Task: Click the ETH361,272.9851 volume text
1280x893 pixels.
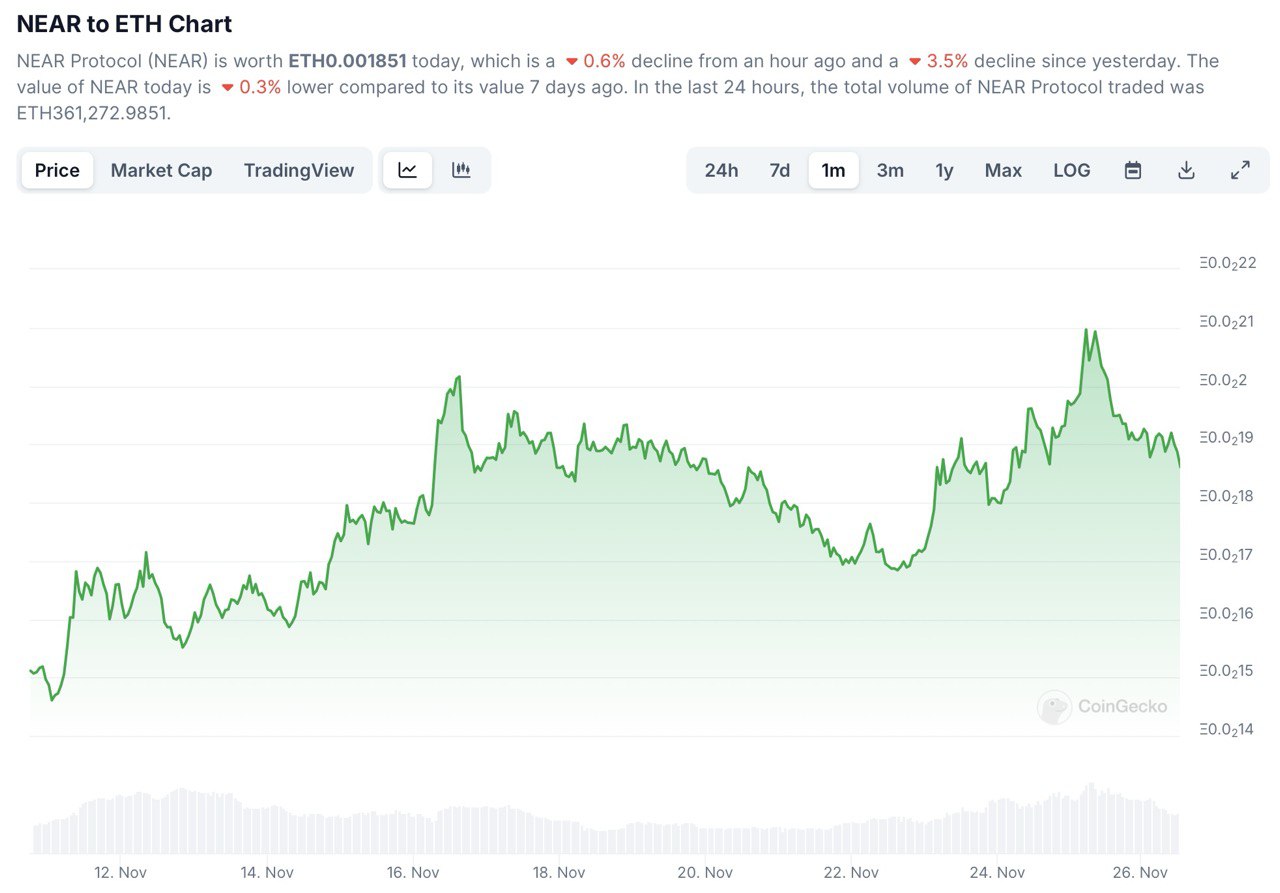Action: [x=94, y=113]
